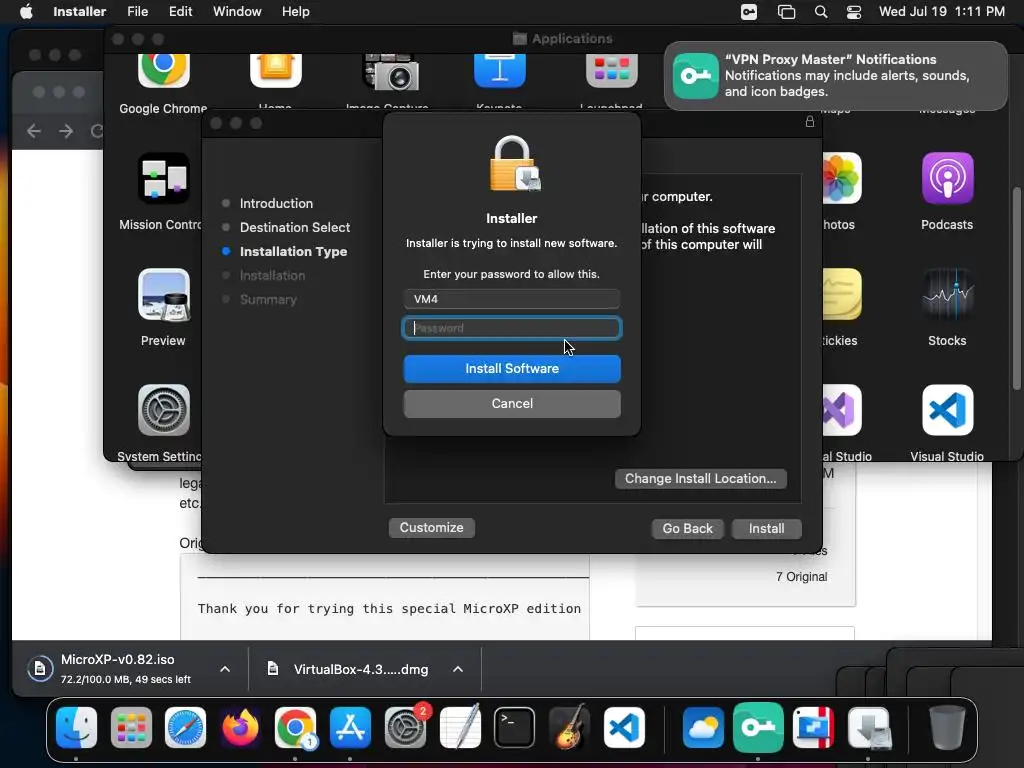1024x768 pixels.
Task: Click Applications window scrollbar
Action: tap(1017, 289)
